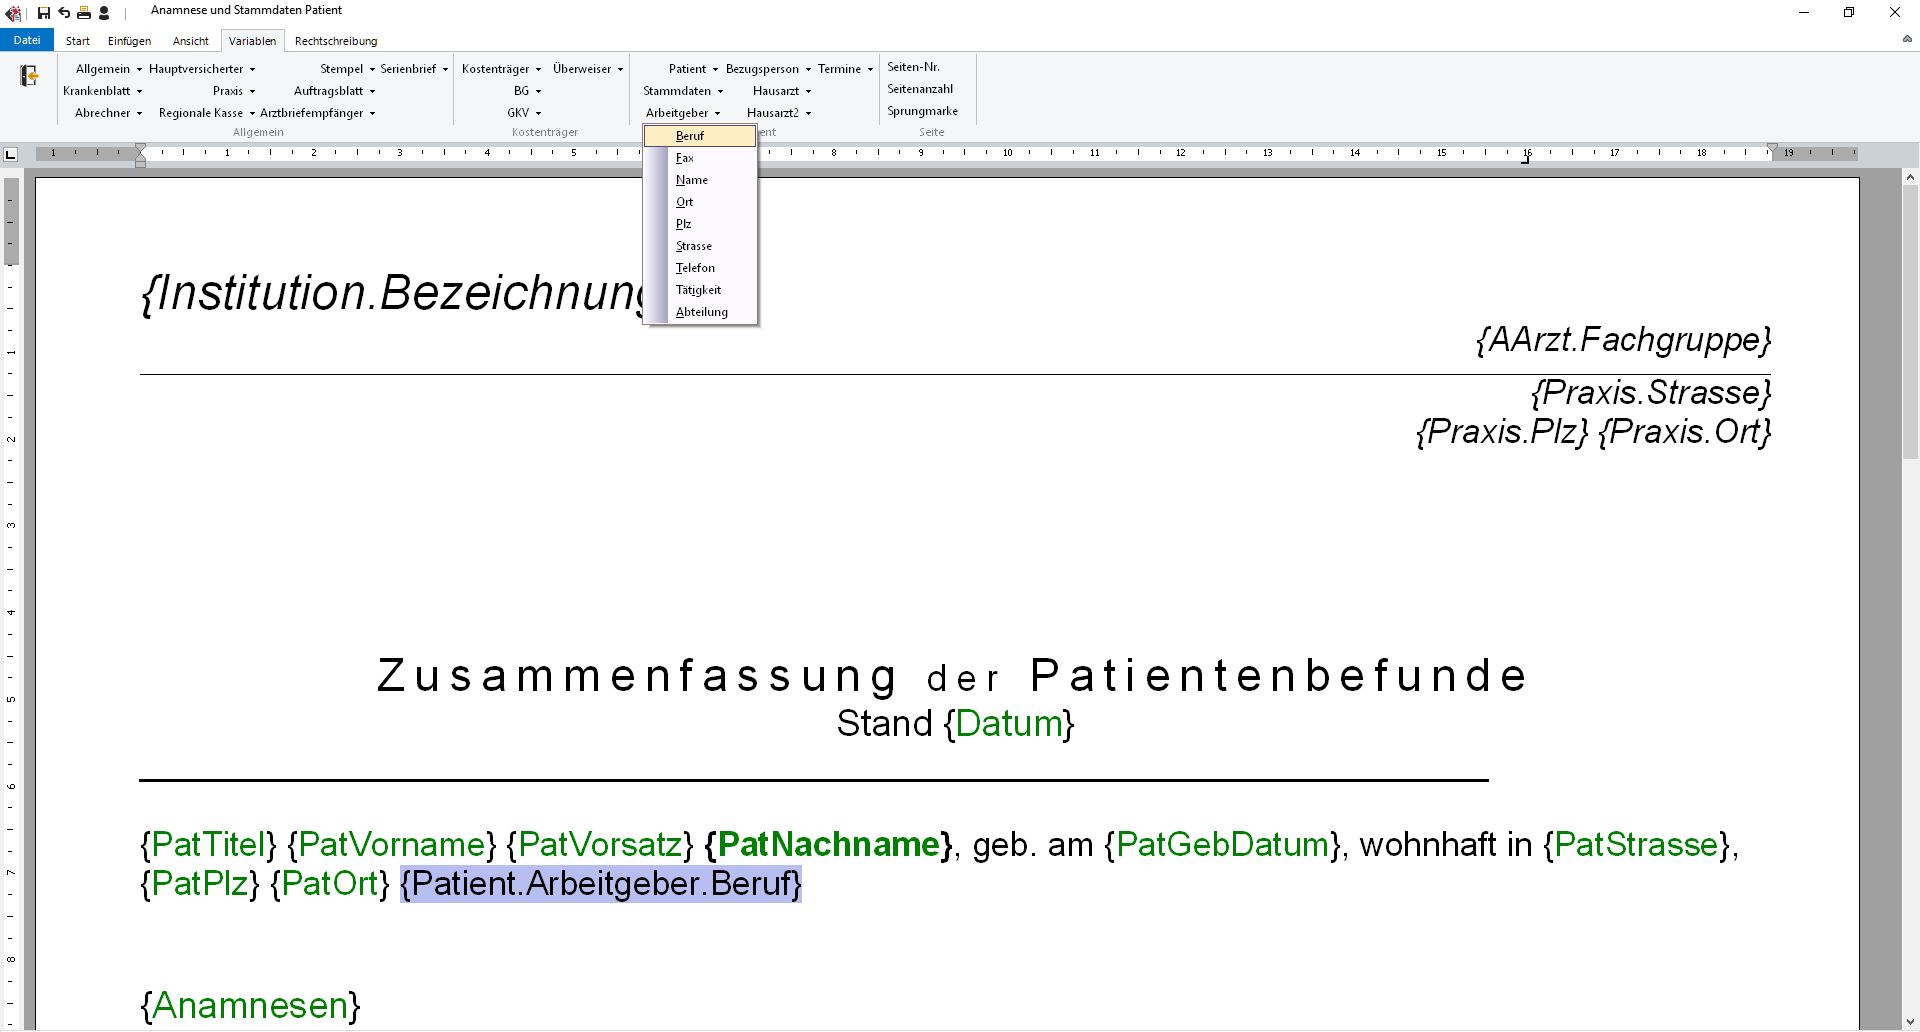Click the vertical scrollbar thumb

[x=1911, y=320]
